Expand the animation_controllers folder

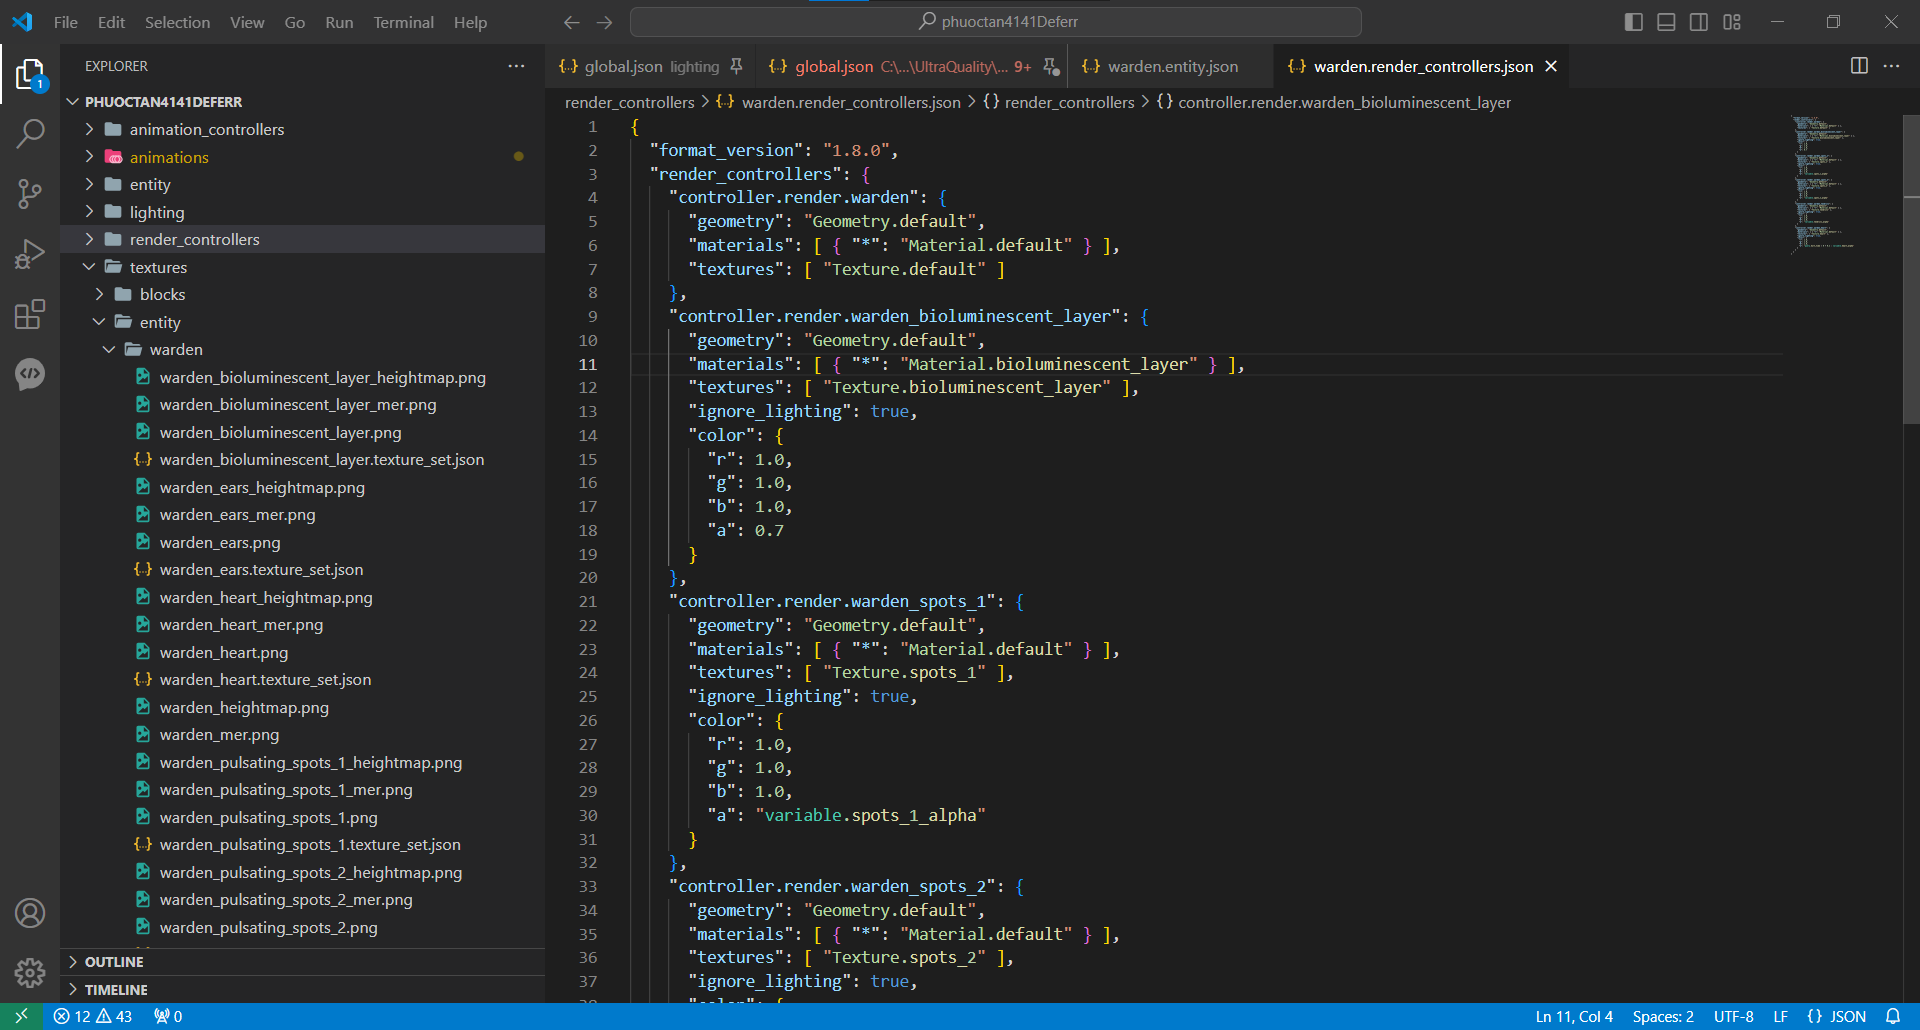(x=206, y=130)
